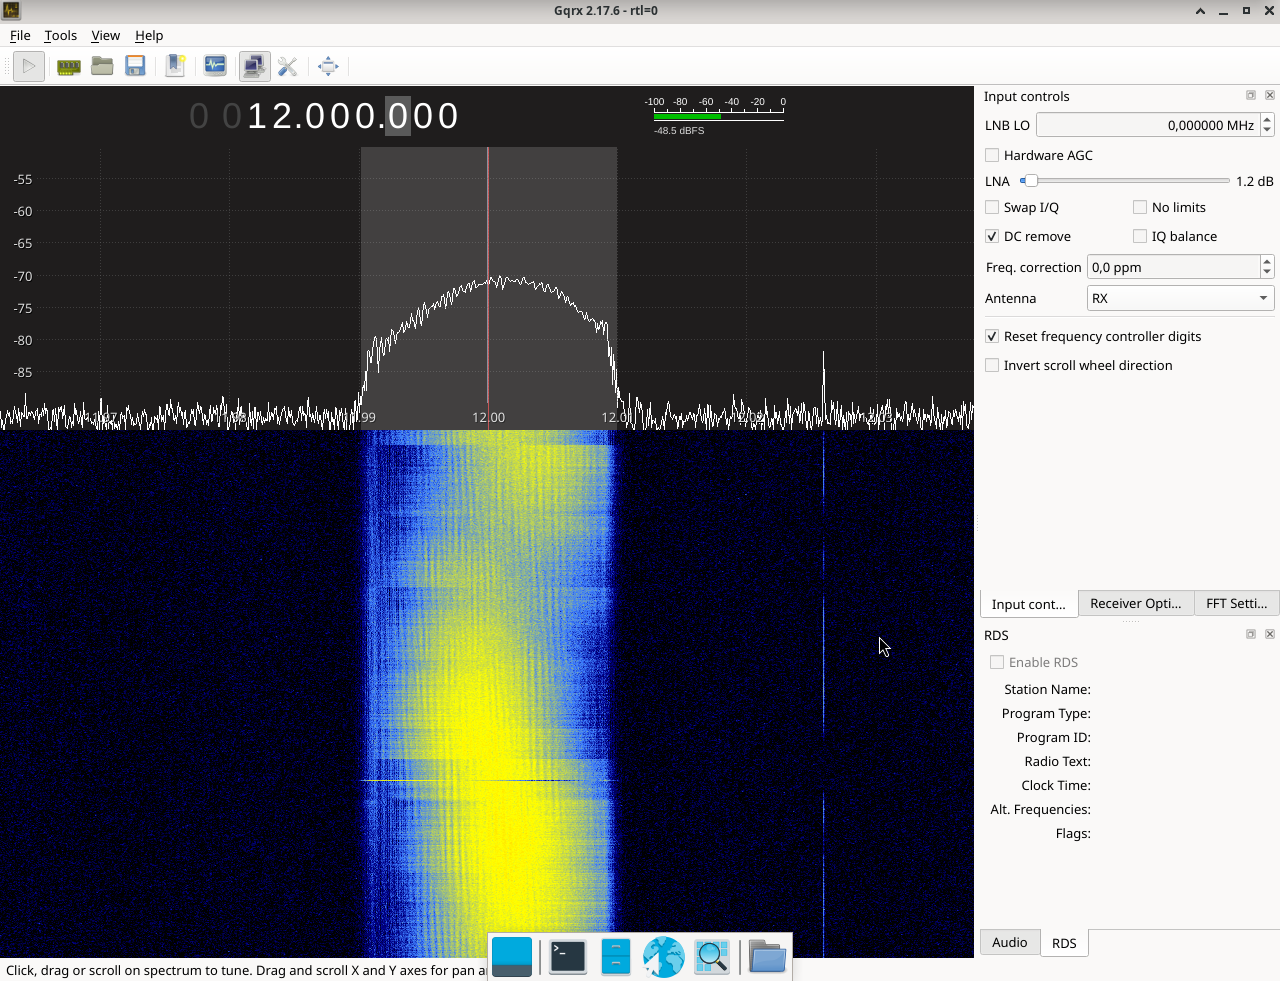Open the Tools menu
Image resolution: width=1280 pixels, height=981 pixels.
pyautogui.click(x=60, y=35)
